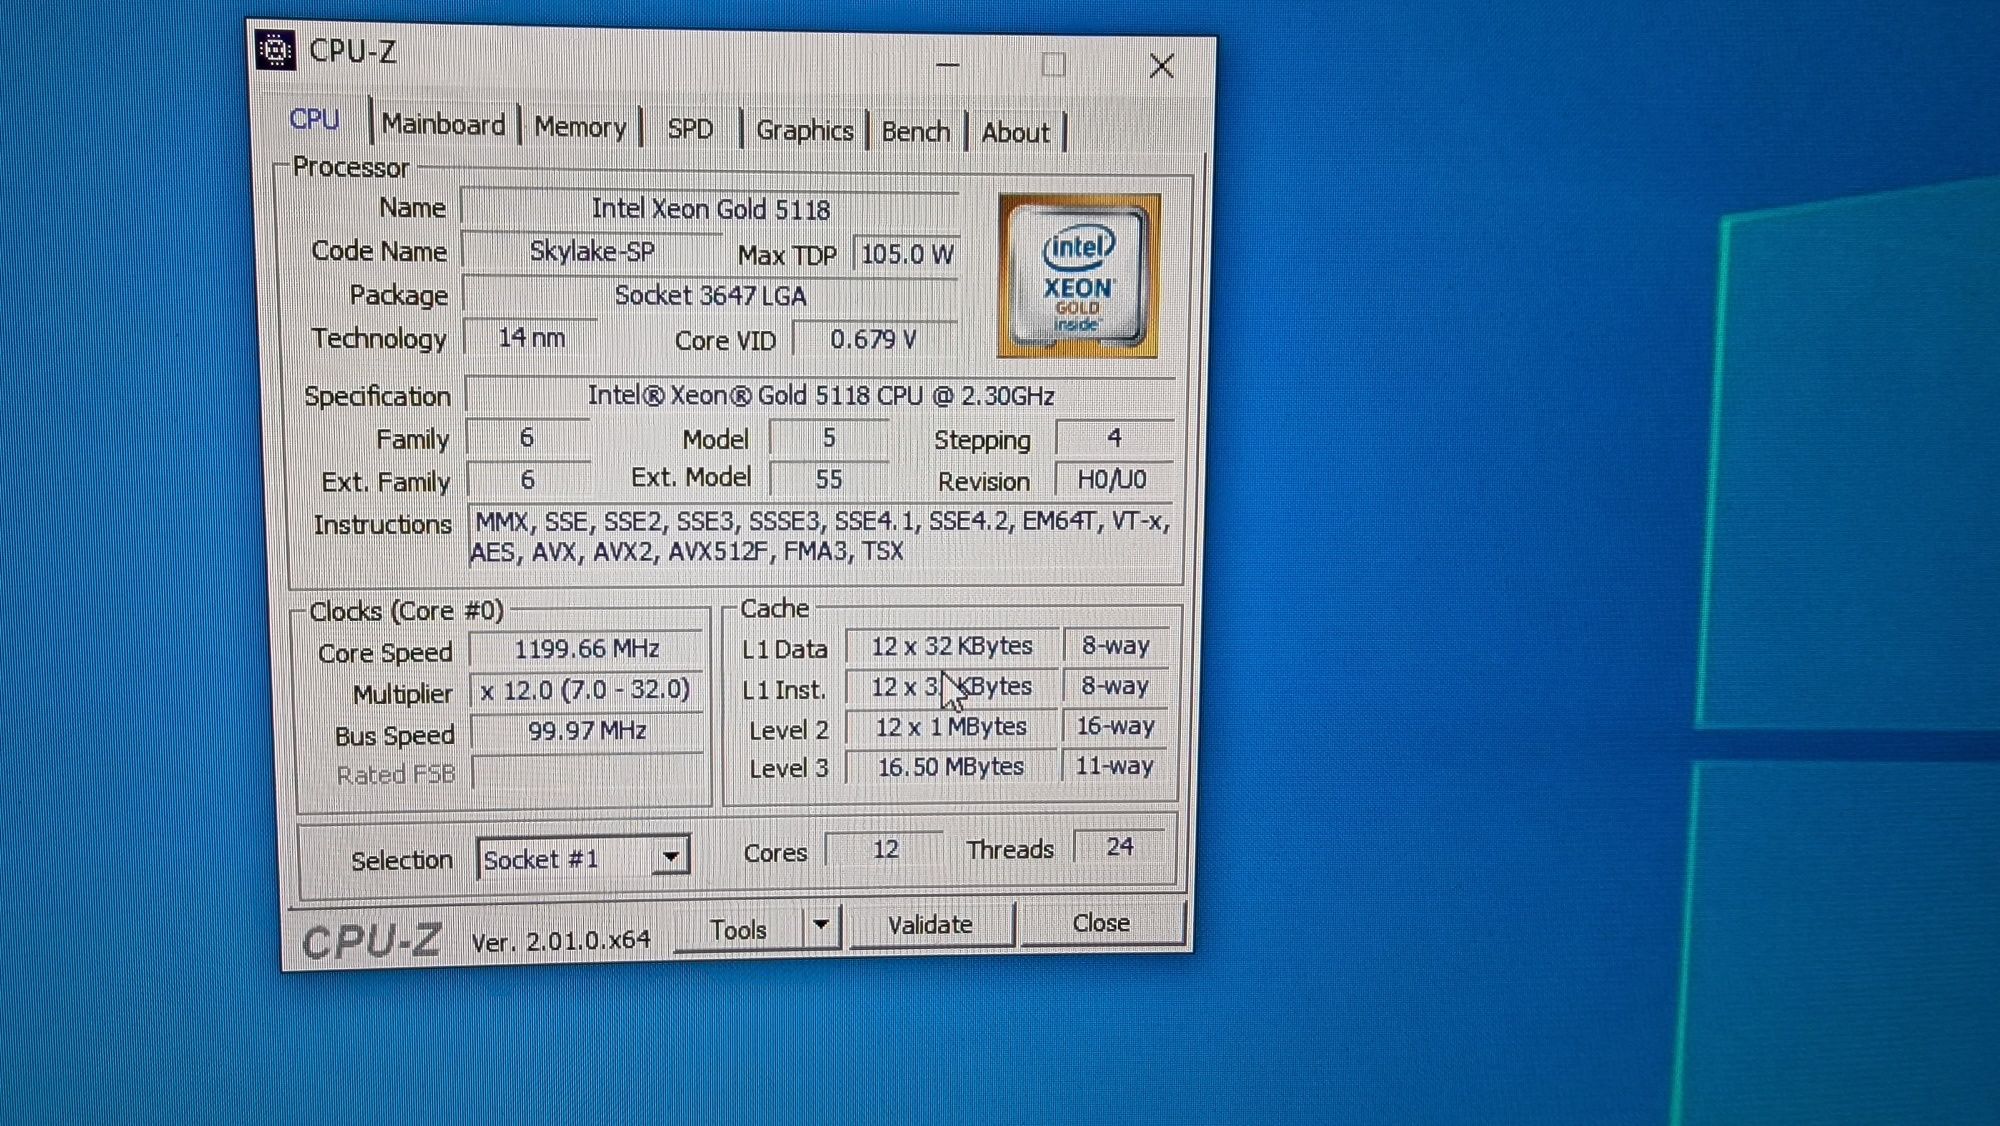Click L1 Data value 12 x 32 KBytes
The image size is (2000, 1126).
click(951, 646)
